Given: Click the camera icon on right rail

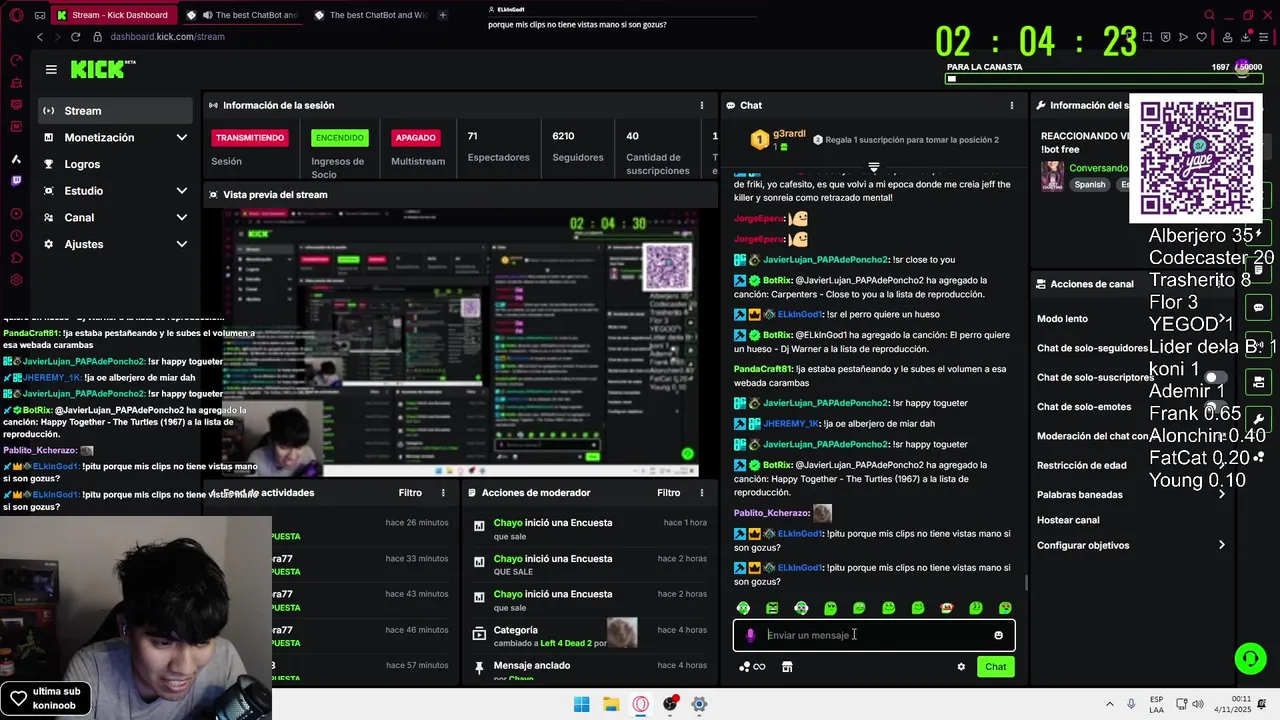Looking at the screenshot, I should click(x=1259, y=382).
